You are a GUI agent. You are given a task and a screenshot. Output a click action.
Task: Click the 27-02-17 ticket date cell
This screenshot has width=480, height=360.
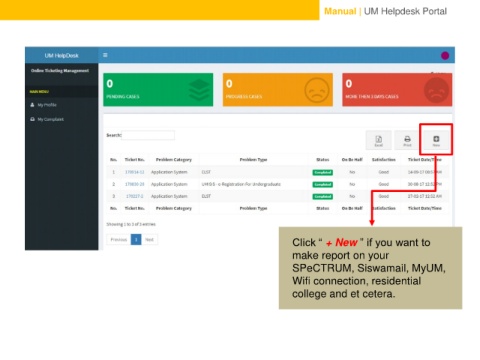point(425,196)
